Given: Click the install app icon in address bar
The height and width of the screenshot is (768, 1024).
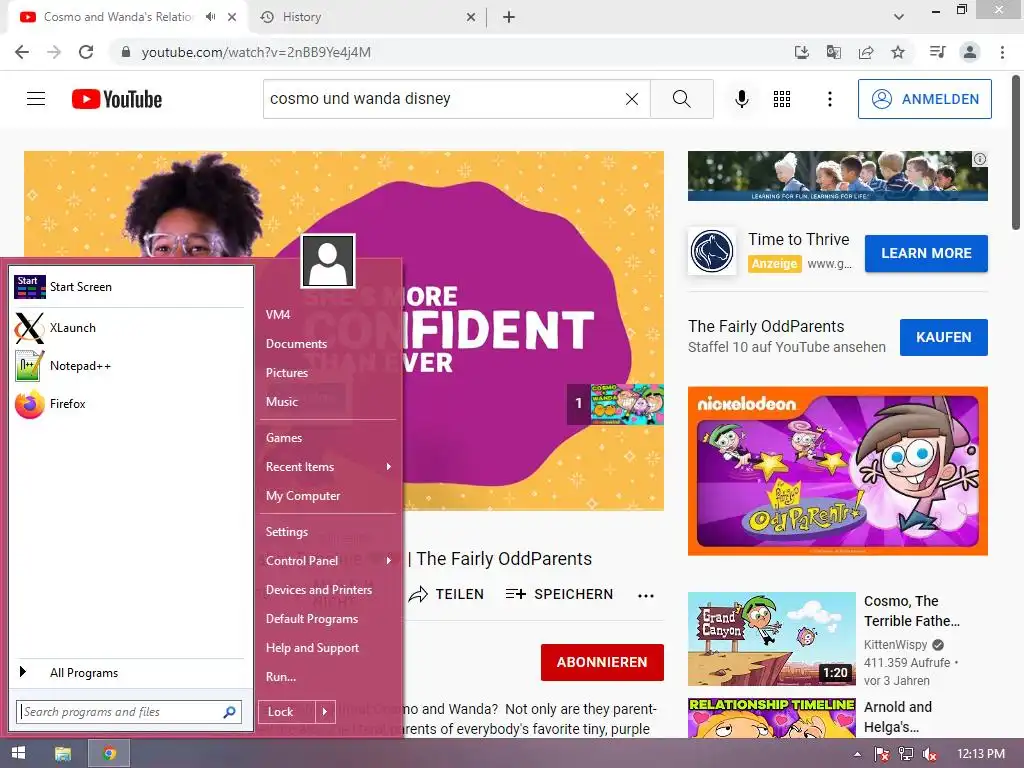Looking at the screenshot, I should (x=801, y=52).
